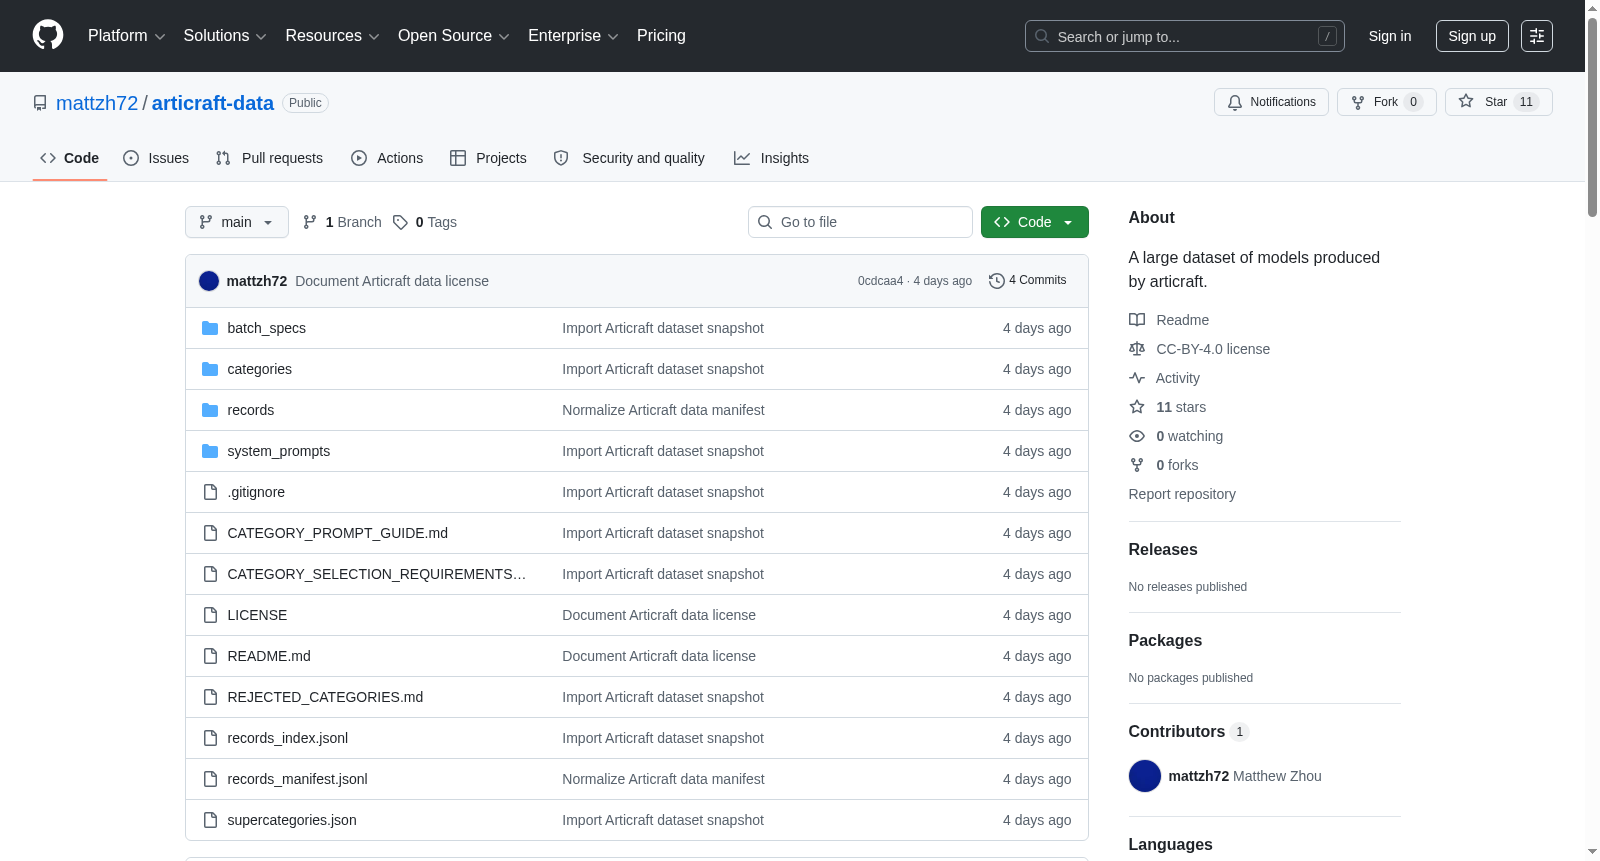Click the forks icon in About
Viewport: 1600px width, 861px height.
tap(1137, 465)
